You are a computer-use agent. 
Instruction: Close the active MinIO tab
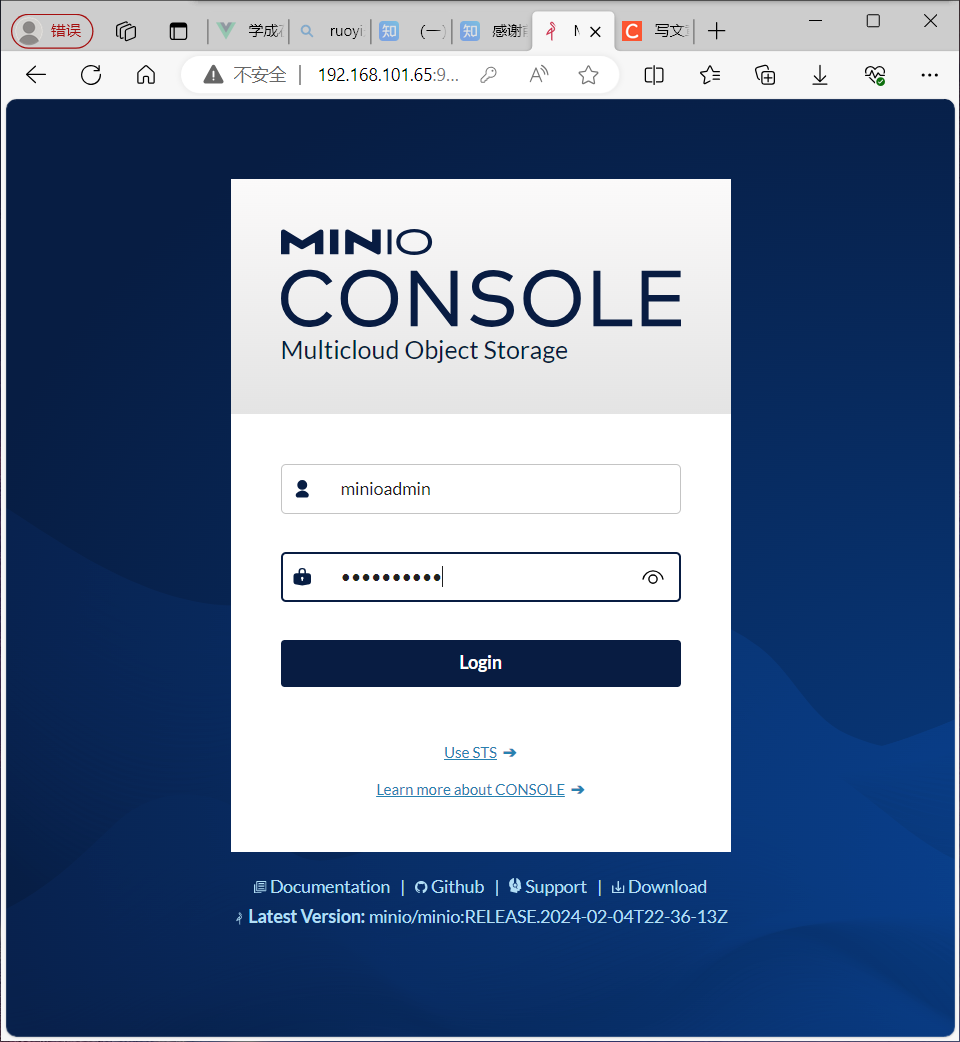pos(595,31)
